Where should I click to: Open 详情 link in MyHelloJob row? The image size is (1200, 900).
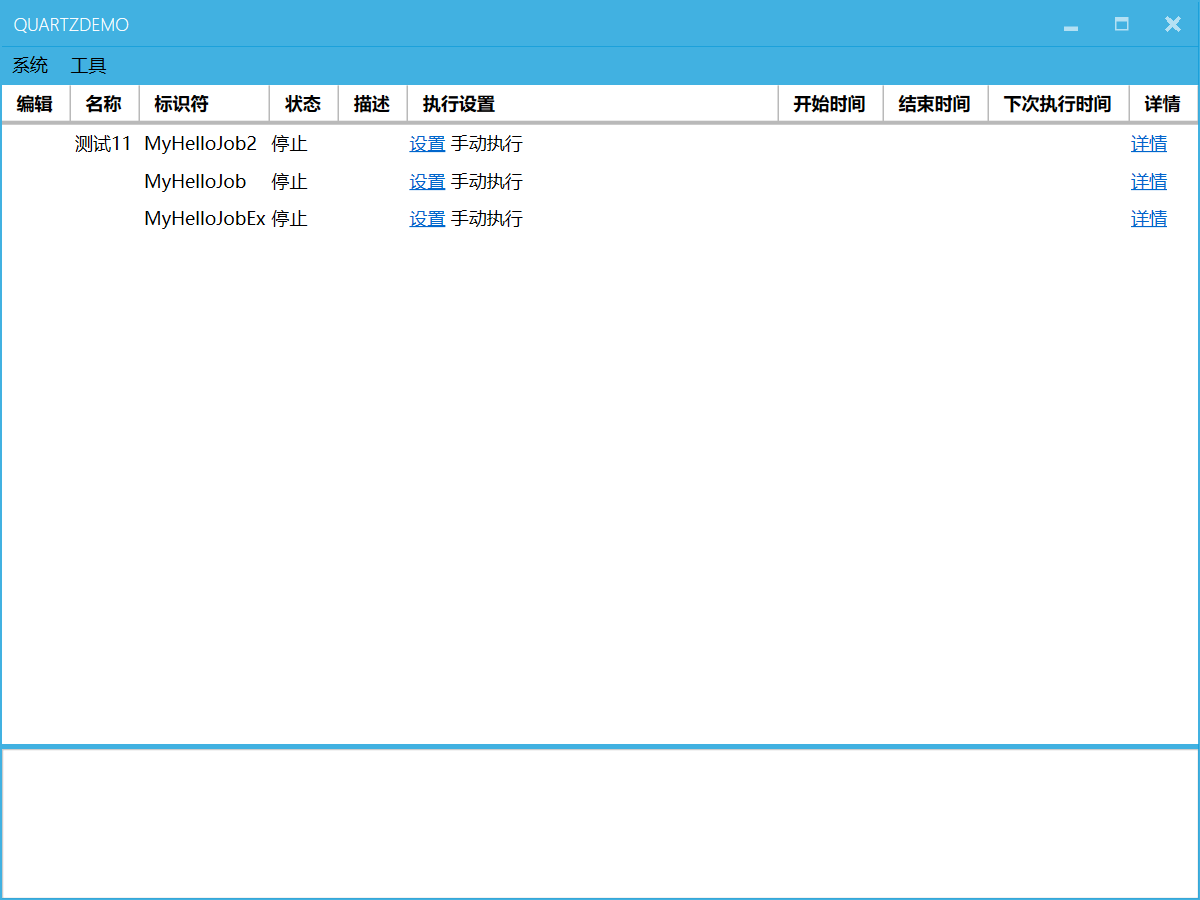tap(1149, 182)
